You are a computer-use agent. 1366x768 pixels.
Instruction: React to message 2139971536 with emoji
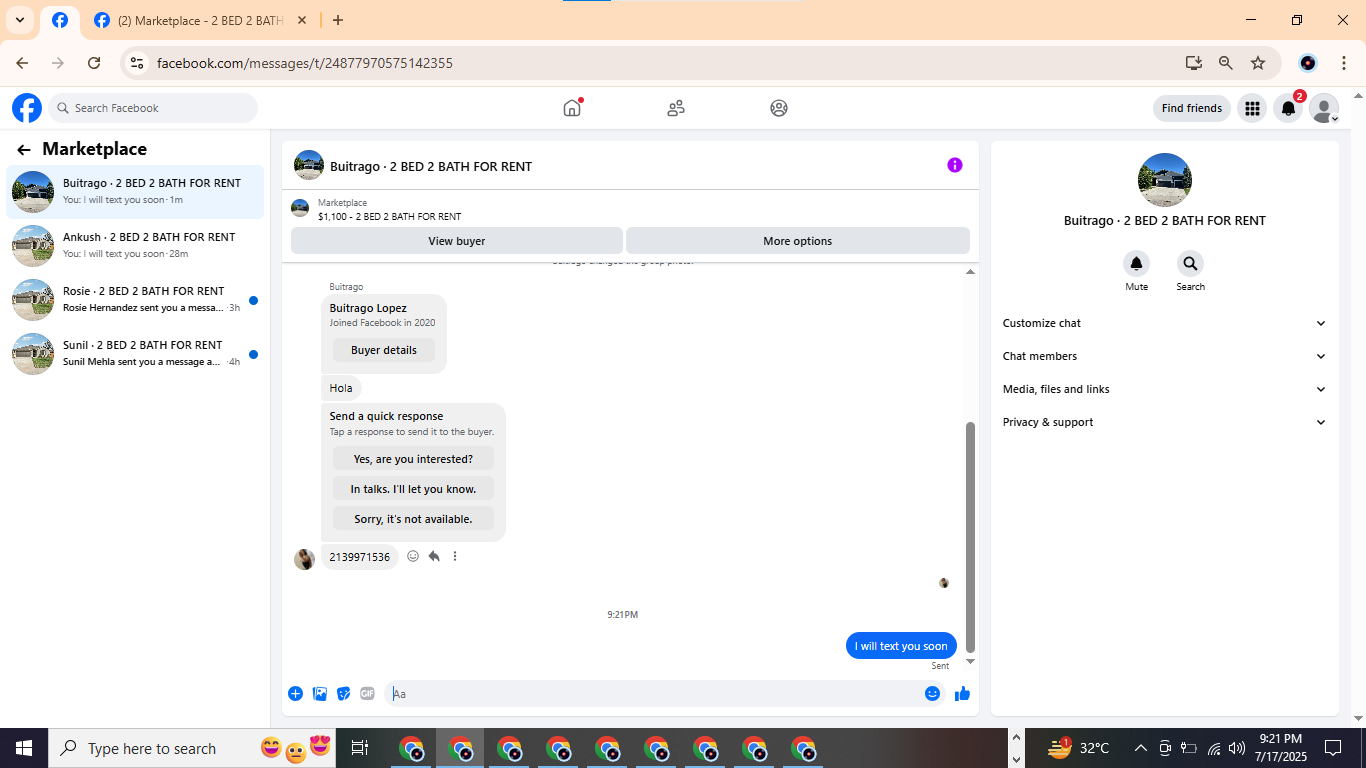tap(413, 556)
